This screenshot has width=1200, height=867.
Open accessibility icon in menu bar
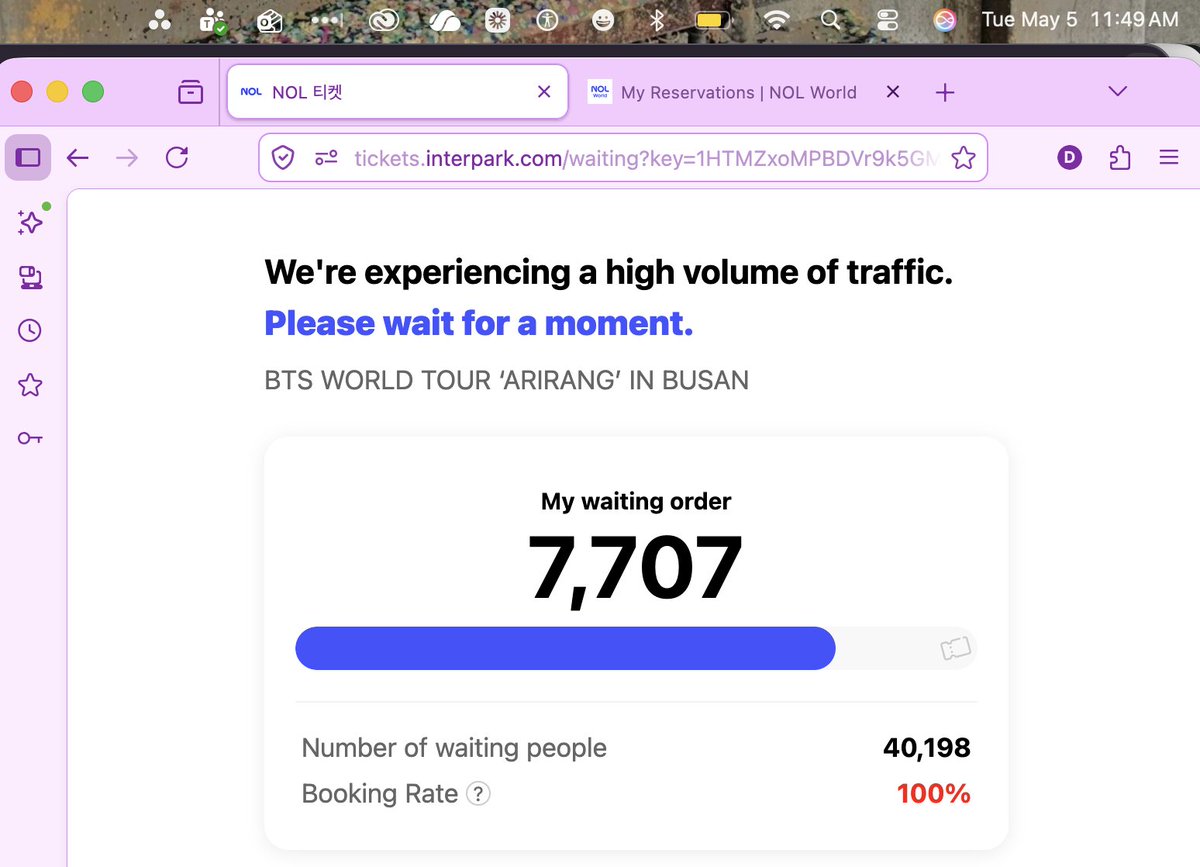pyautogui.click(x=547, y=19)
